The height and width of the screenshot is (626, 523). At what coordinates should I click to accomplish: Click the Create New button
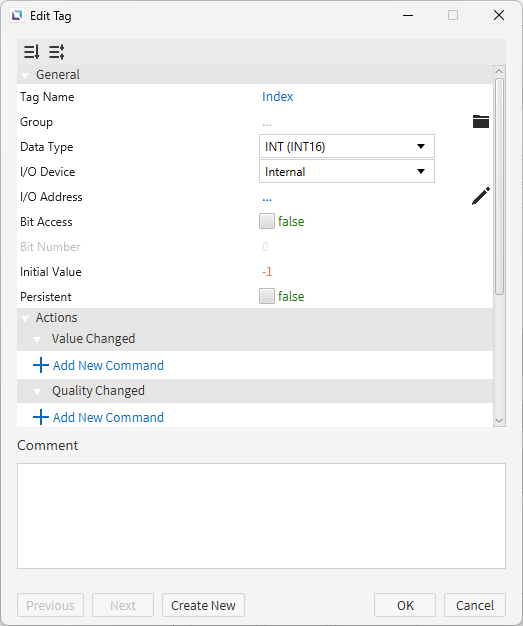[203, 605]
